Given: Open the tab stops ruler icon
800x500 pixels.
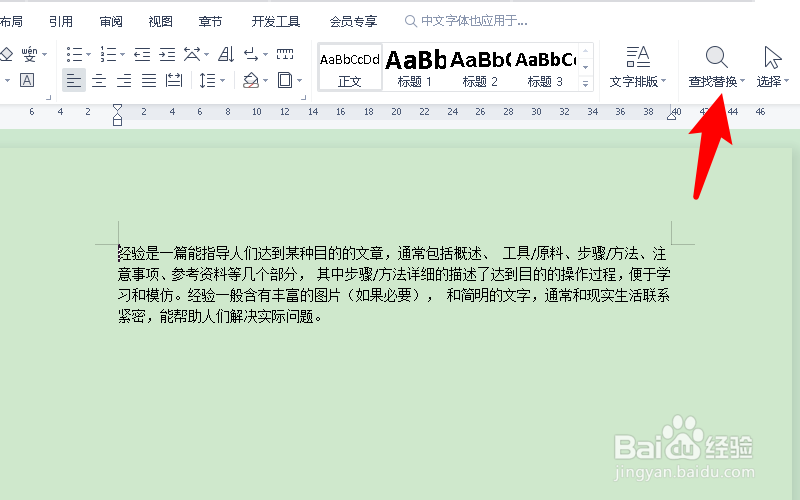Looking at the screenshot, I should [x=285, y=54].
